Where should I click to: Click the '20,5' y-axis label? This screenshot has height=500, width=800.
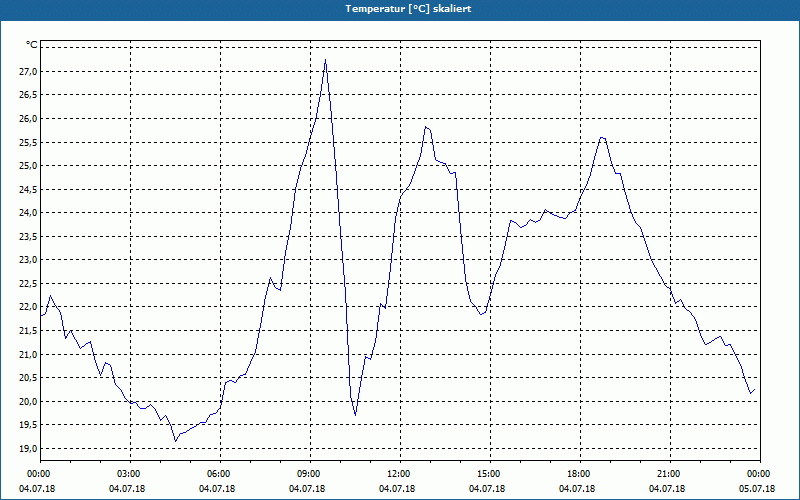point(28,378)
